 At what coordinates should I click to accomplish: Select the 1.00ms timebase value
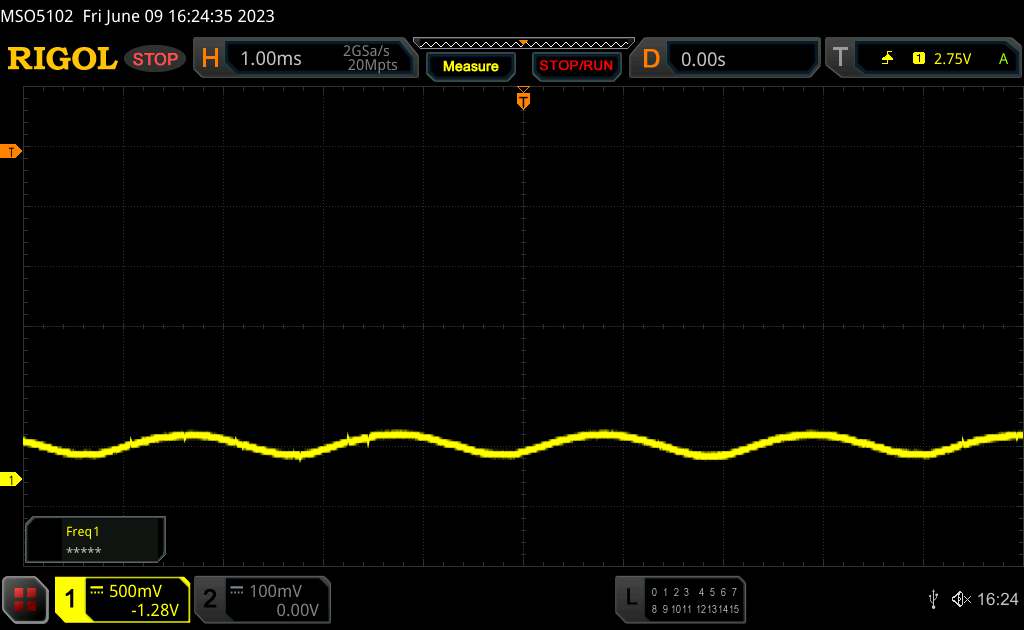271,59
